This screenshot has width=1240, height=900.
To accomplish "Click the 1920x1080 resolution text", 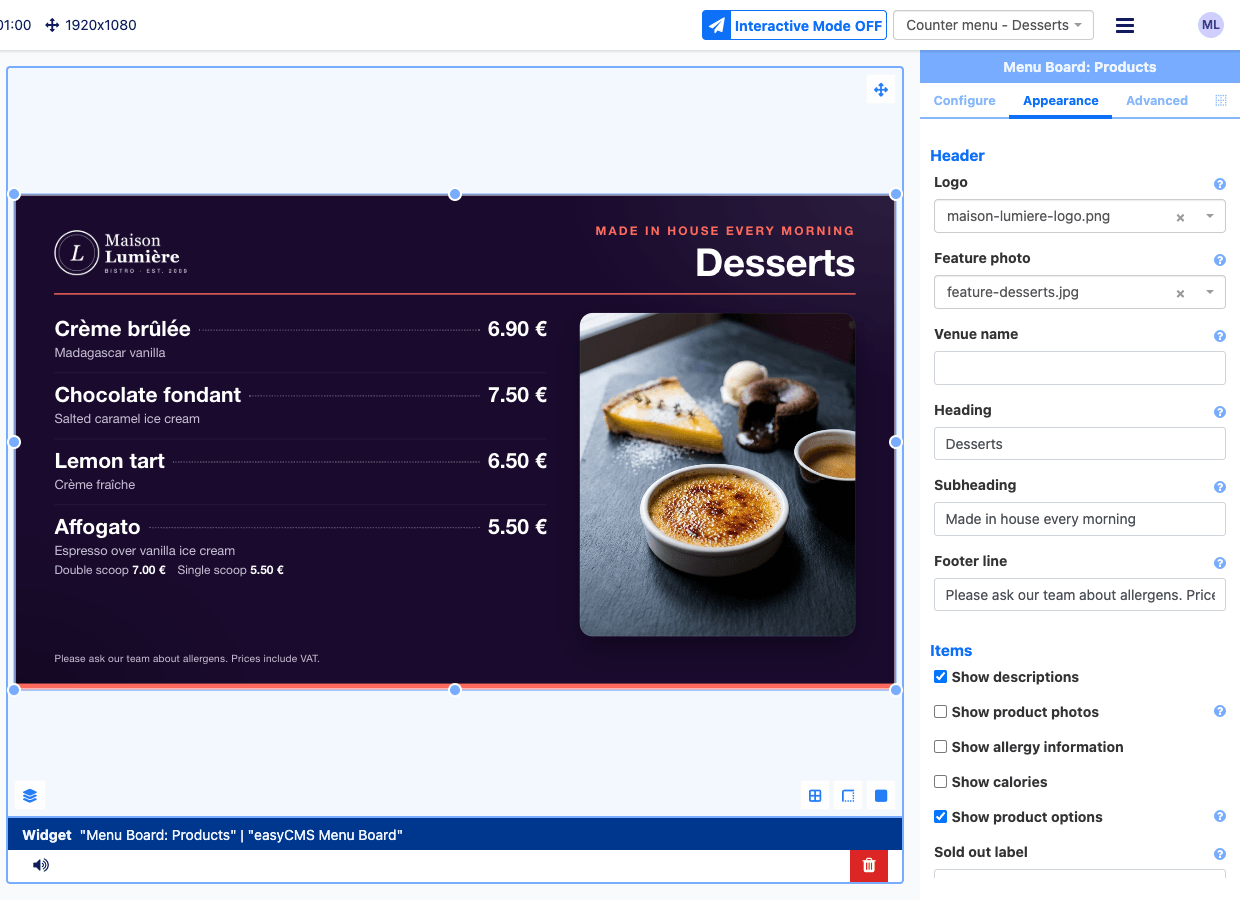I will coord(101,25).
